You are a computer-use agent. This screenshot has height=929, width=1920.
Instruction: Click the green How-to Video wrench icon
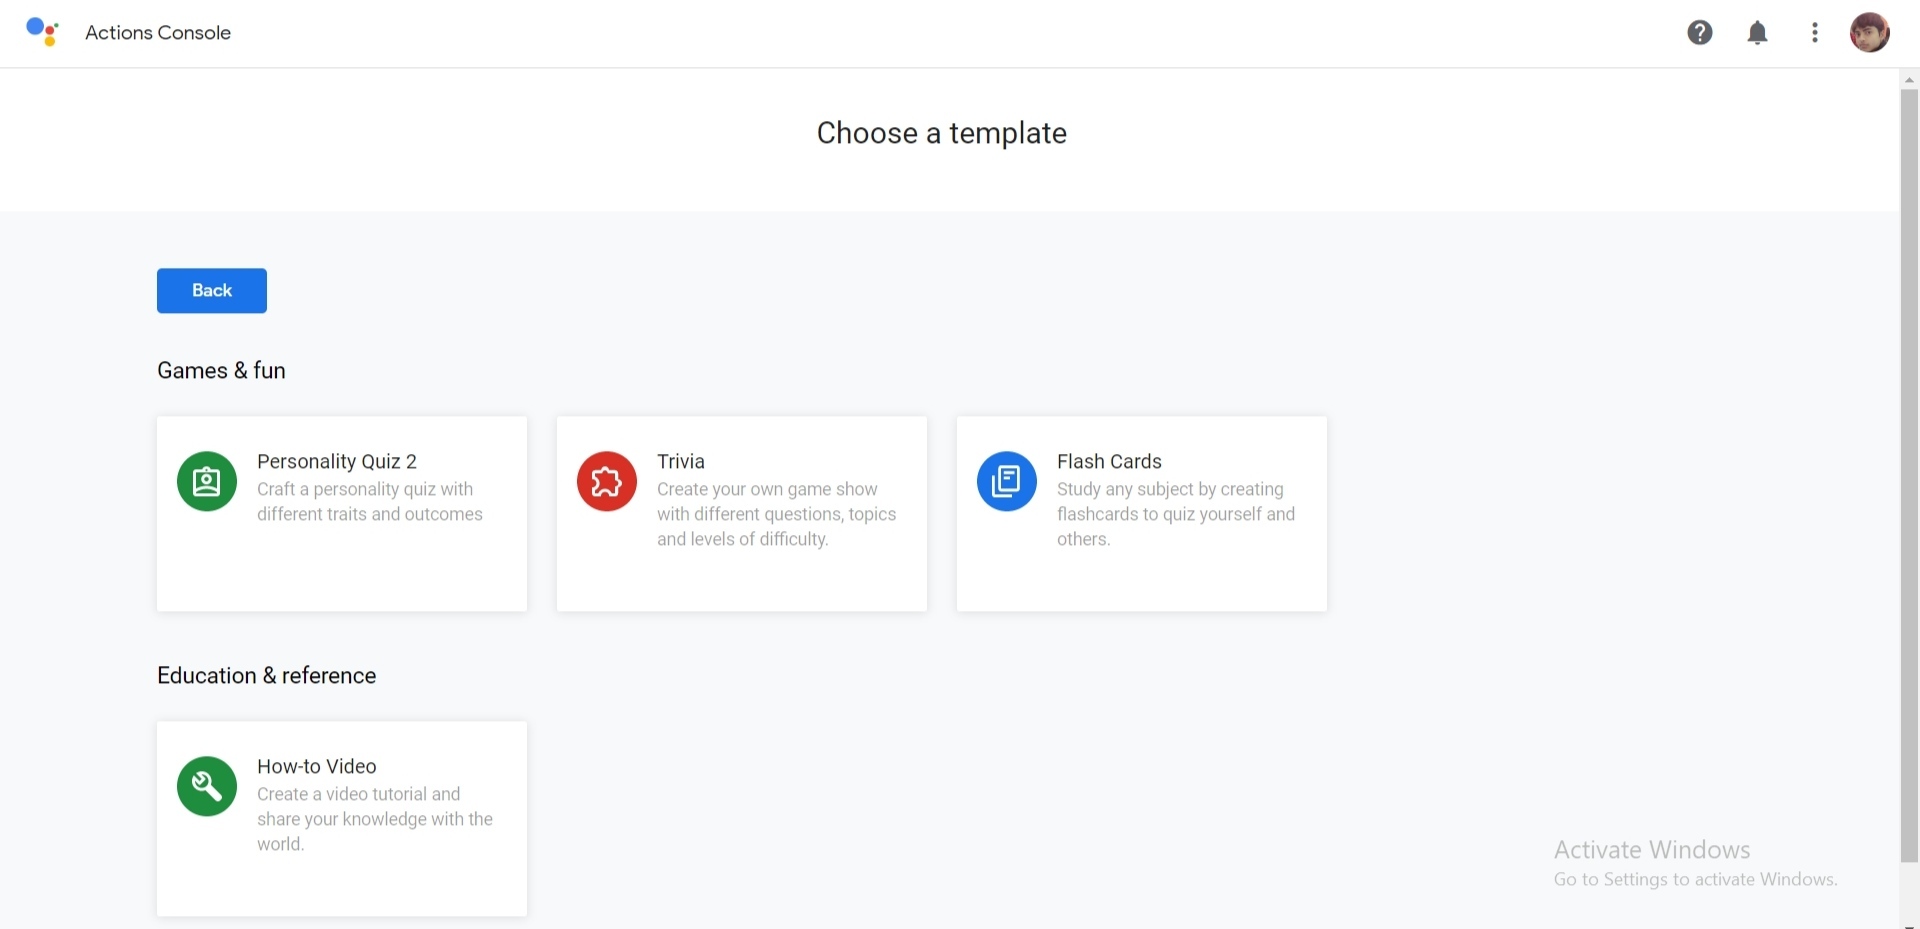click(207, 786)
